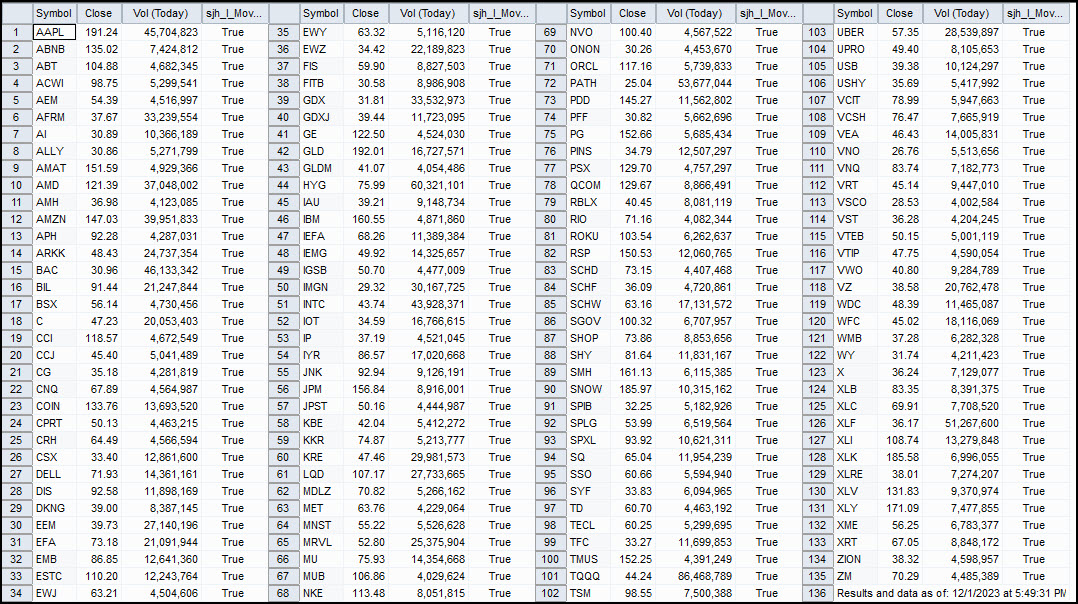Click the ZION symbol cell
1078x604 pixels.
[x=855, y=559]
